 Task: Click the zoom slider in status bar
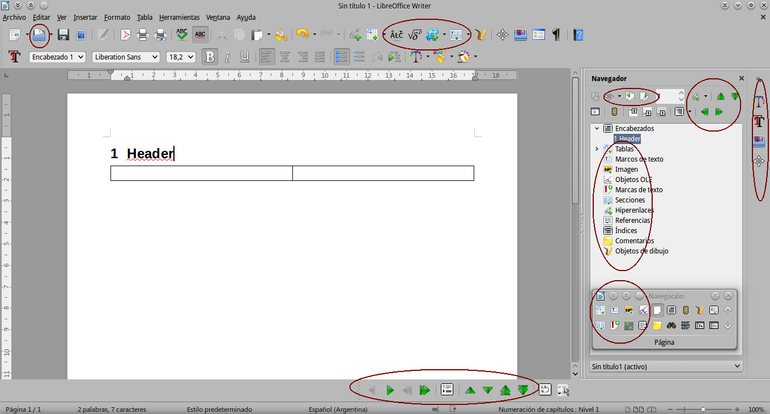click(702, 409)
